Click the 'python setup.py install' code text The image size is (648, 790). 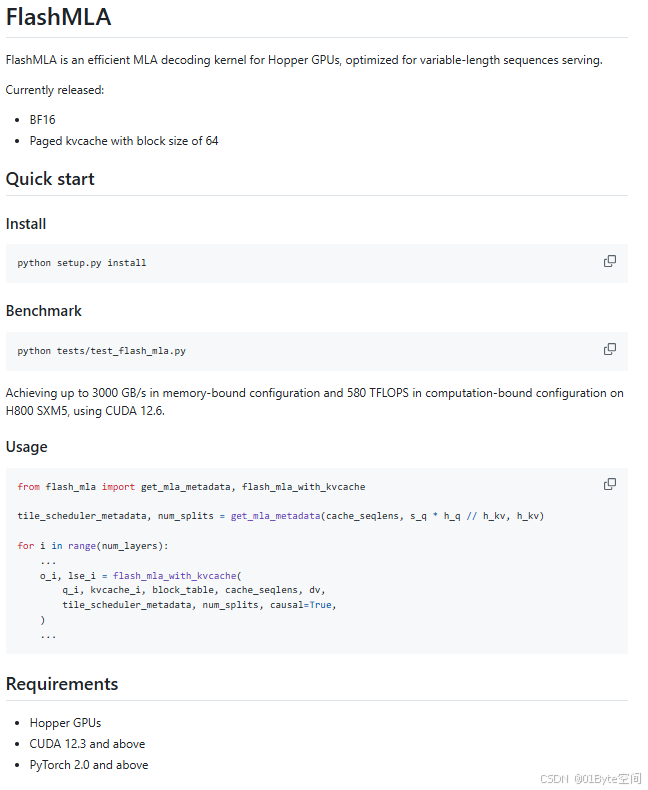coord(82,263)
